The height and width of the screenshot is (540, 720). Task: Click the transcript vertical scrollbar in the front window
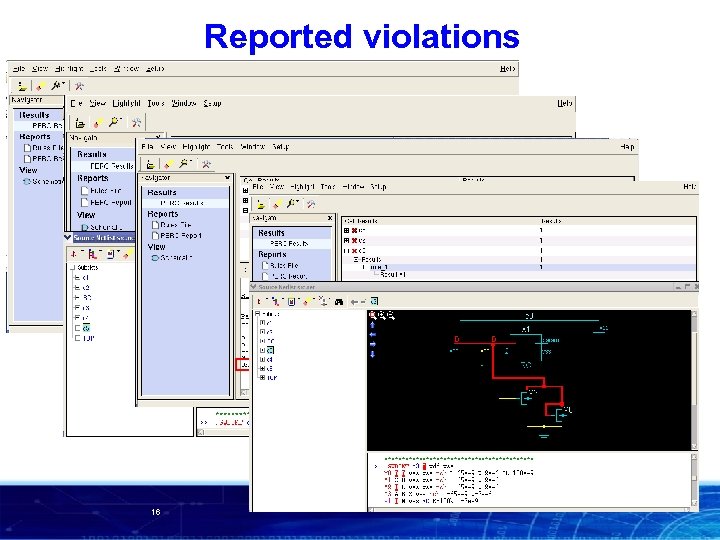[694, 480]
